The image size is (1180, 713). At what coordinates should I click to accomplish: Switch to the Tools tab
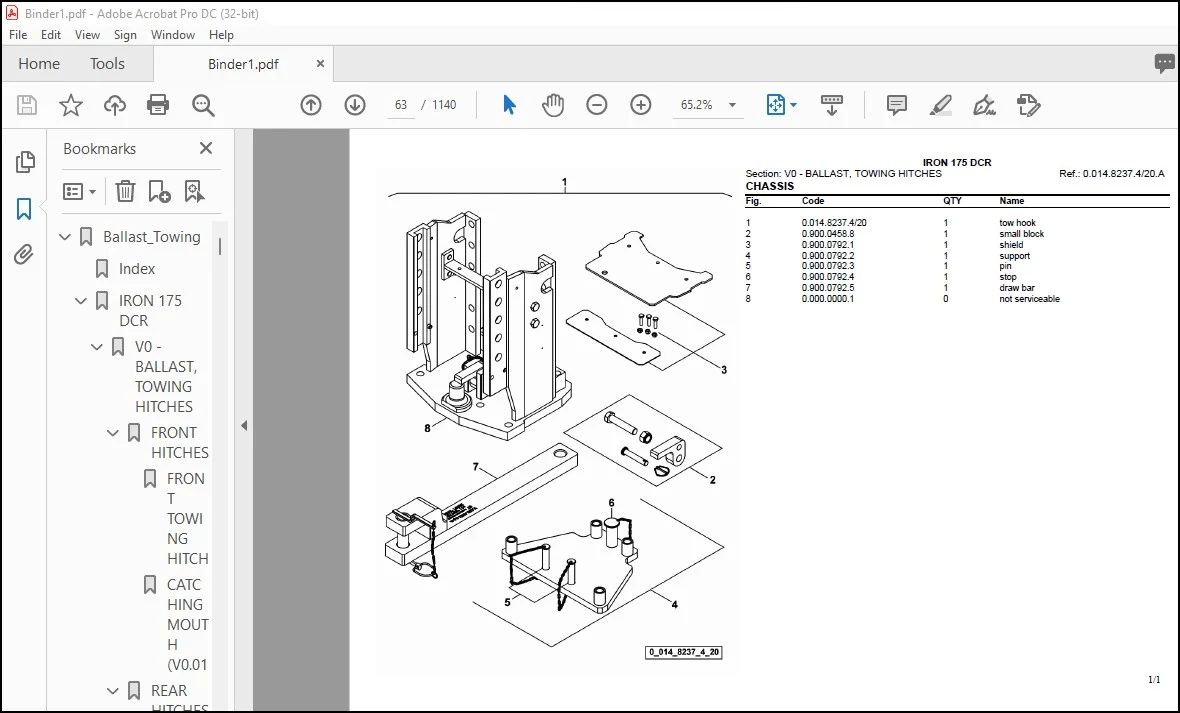[x=107, y=64]
